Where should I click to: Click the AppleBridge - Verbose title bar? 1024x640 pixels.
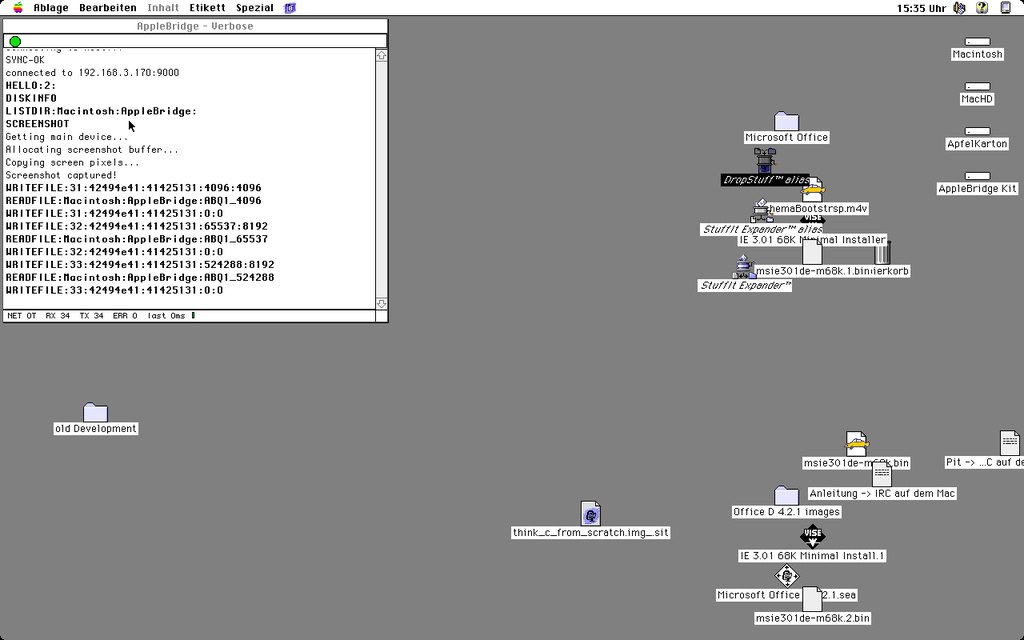(195, 26)
